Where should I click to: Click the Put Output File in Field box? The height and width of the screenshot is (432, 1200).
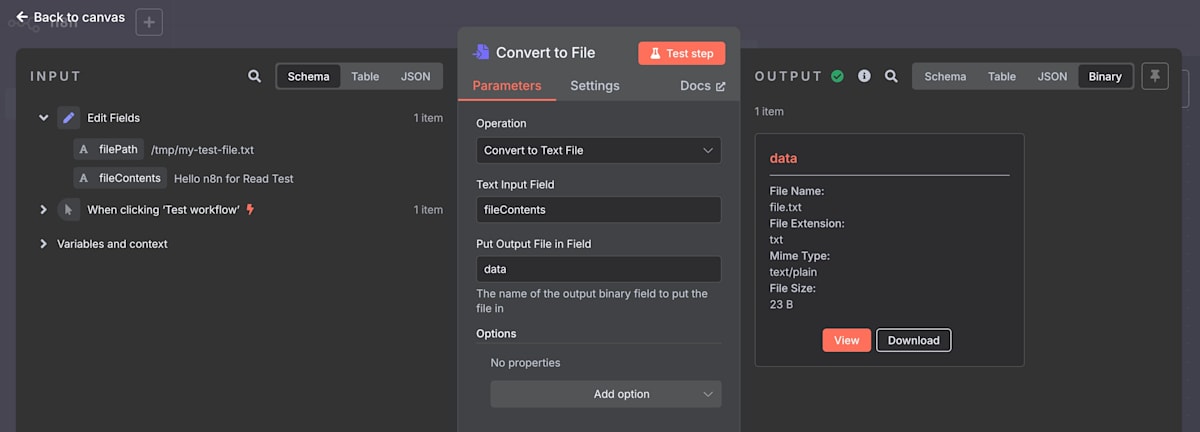[x=598, y=269]
